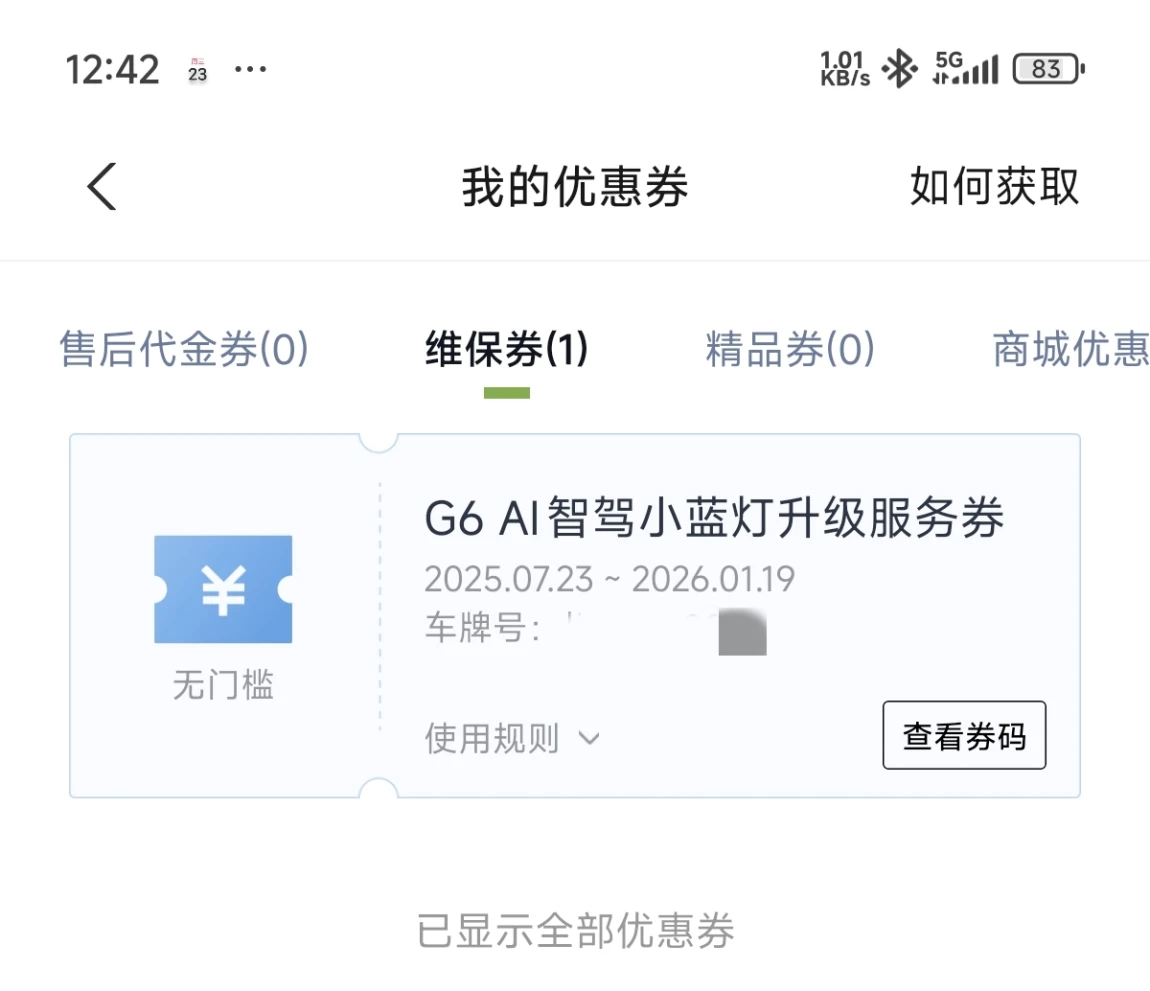
Task: Click the blue yen coupon icon
Action: 223,589
